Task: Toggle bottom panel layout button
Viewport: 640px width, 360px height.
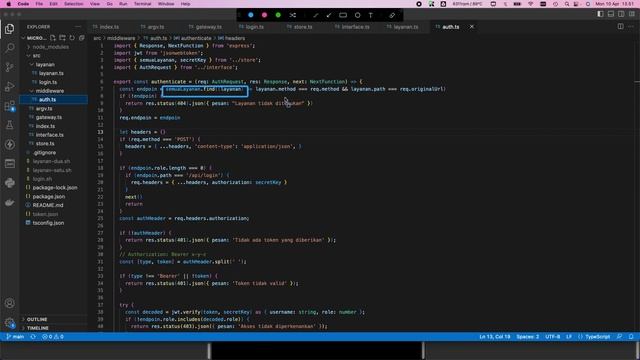Action: pos(611,14)
